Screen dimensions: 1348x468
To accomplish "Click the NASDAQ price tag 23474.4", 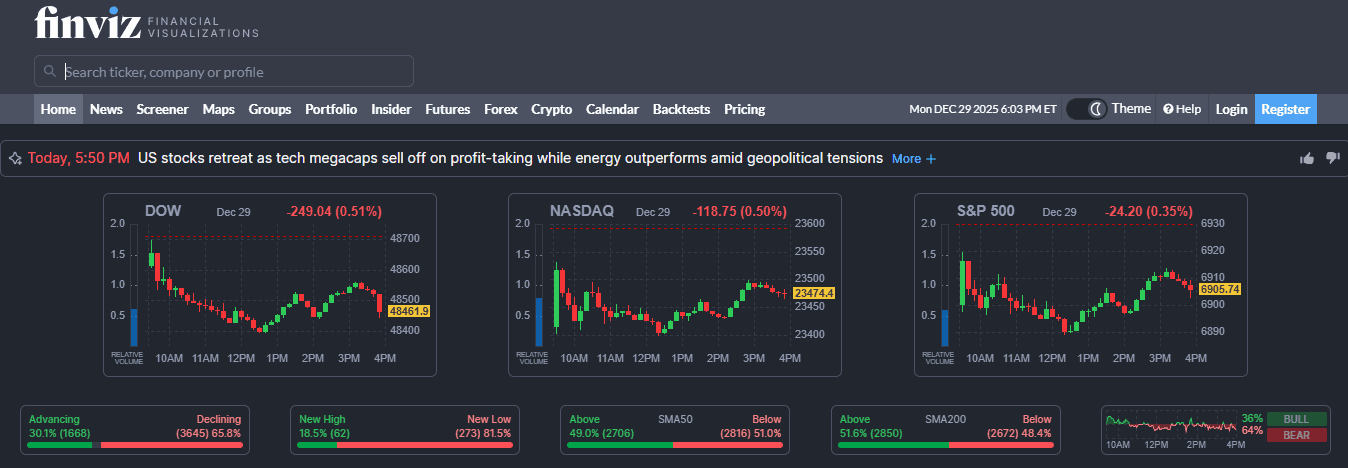I will click(x=814, y=292).
